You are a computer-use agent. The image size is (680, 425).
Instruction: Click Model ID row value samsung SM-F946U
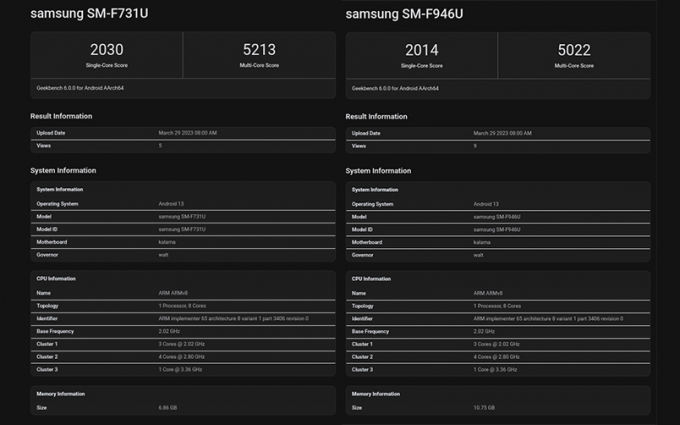[497, 229]
